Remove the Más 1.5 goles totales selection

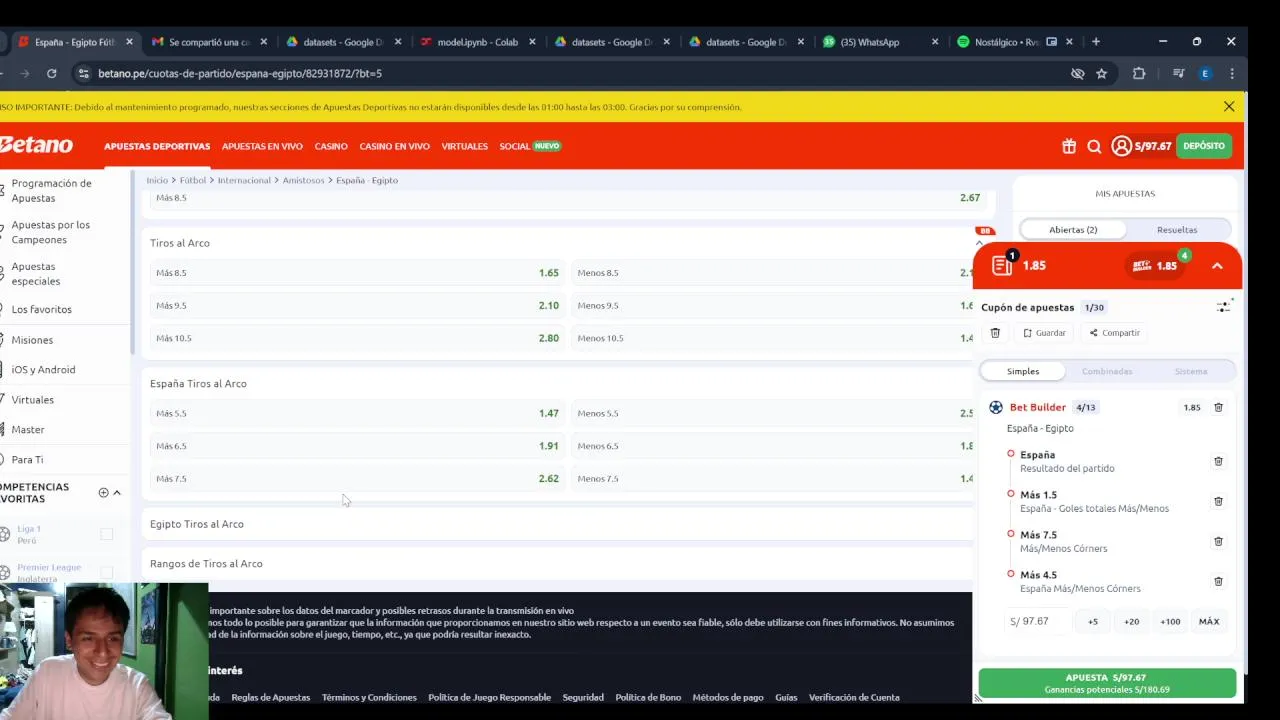(x=1218, y=501)
